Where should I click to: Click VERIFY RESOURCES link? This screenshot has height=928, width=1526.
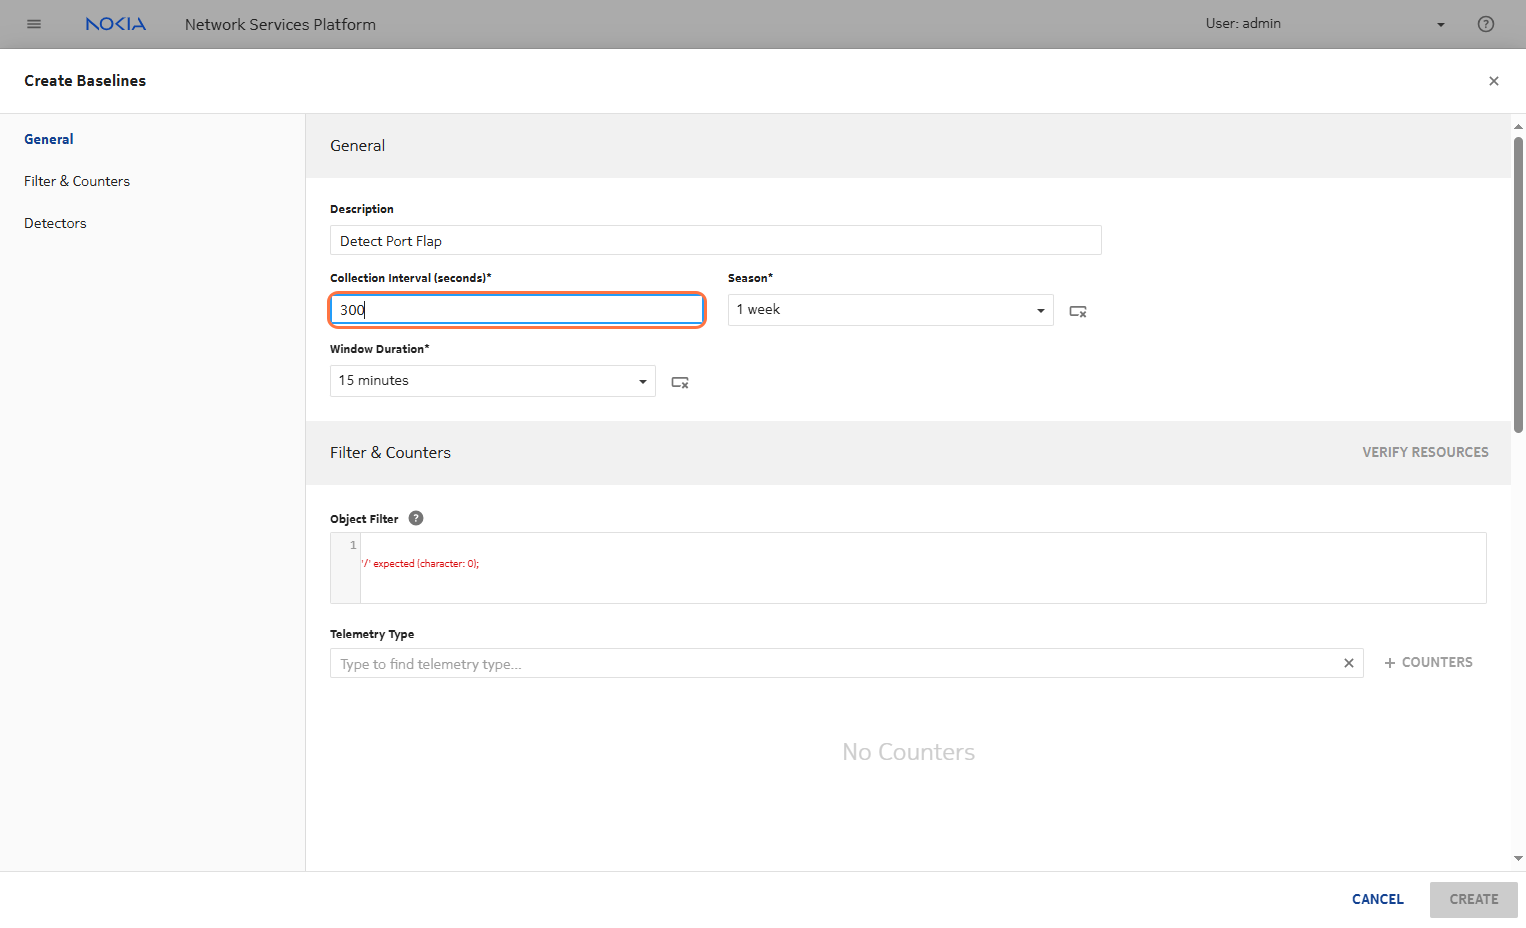(1424, 452)
